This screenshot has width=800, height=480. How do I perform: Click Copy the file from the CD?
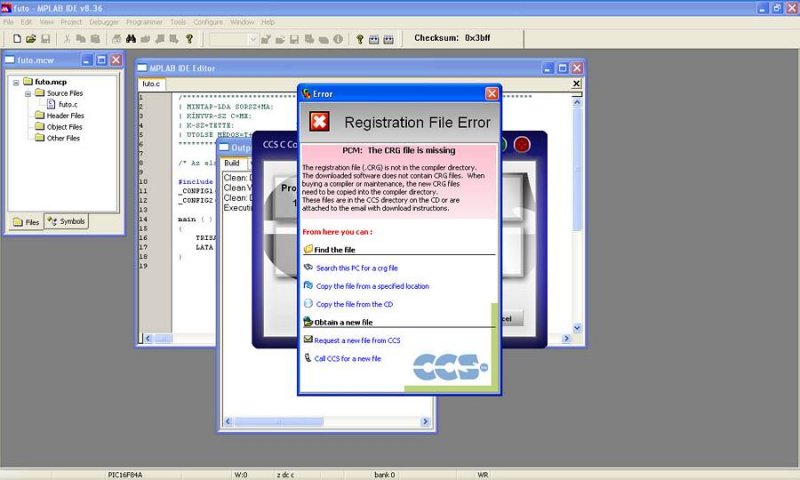[355, 304]
